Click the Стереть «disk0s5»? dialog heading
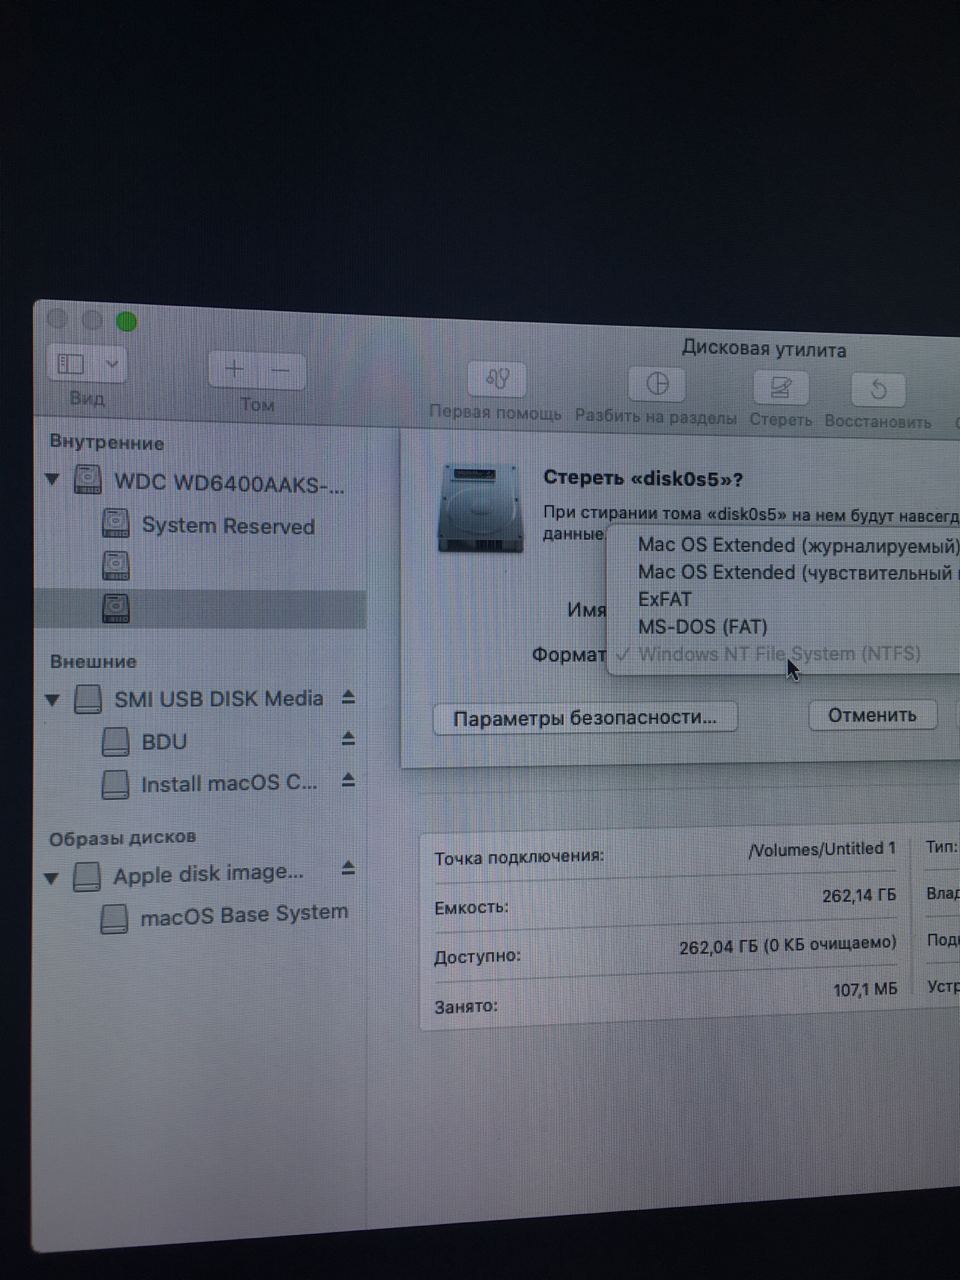960x1280 pixels. [x=643, y=479]
